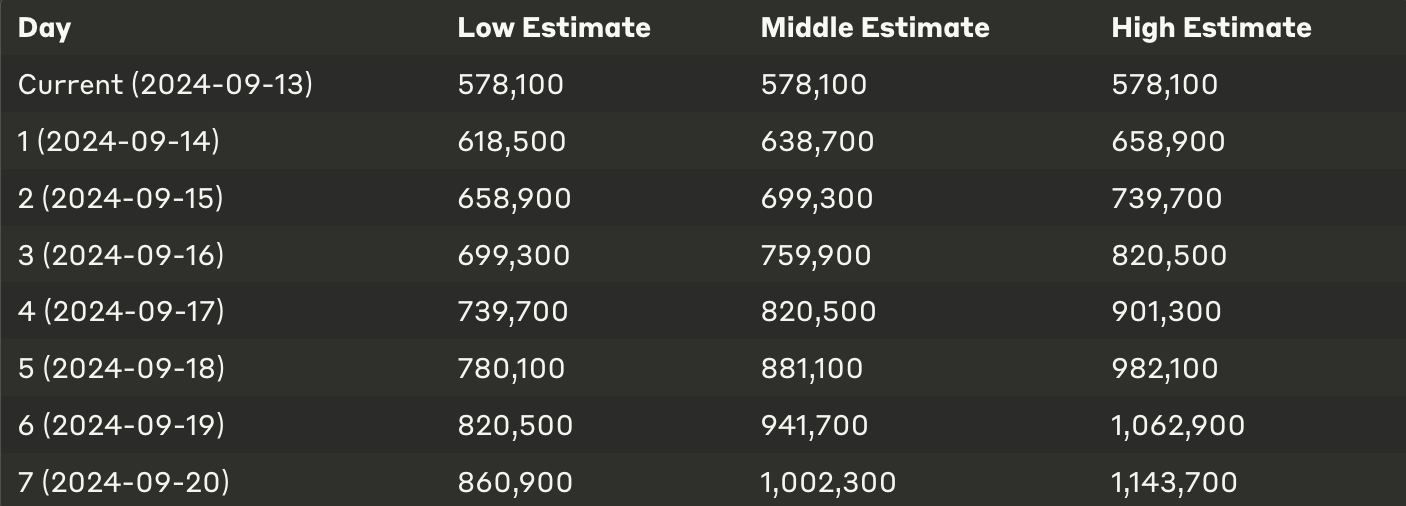Click the 2 (2024-09-15) row label
Viewport: 1406px width, 506px height.
[120, 198]
